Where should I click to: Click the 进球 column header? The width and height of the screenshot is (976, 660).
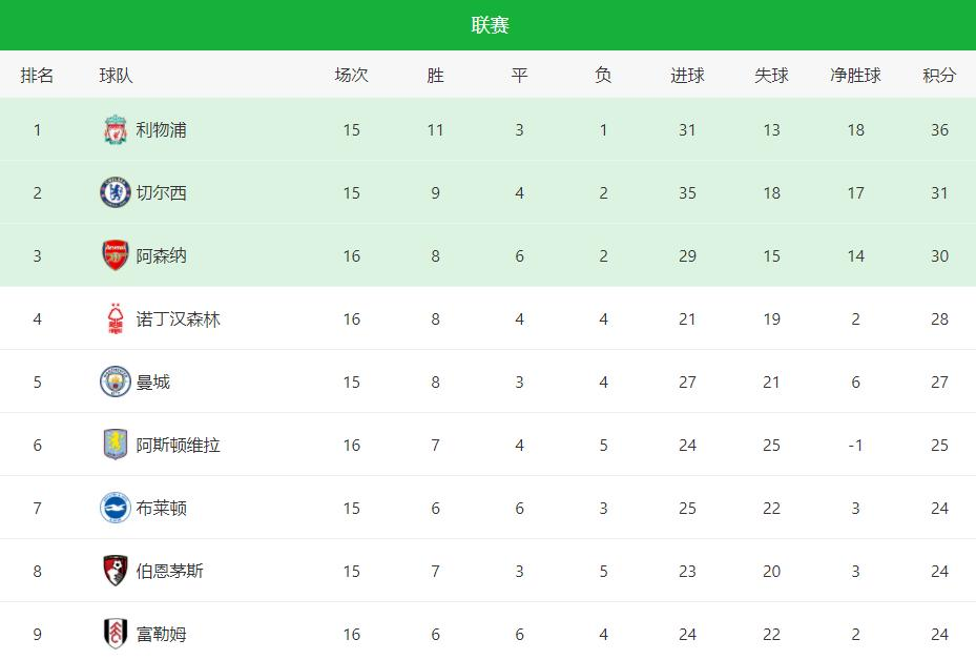(687, 75)
